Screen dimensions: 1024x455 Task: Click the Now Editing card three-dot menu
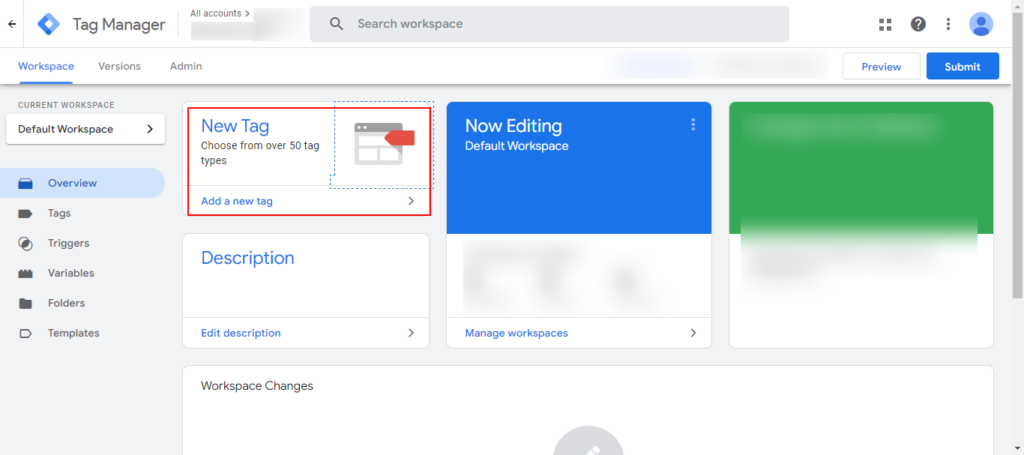pyautogui.click(x=692, y=125)
